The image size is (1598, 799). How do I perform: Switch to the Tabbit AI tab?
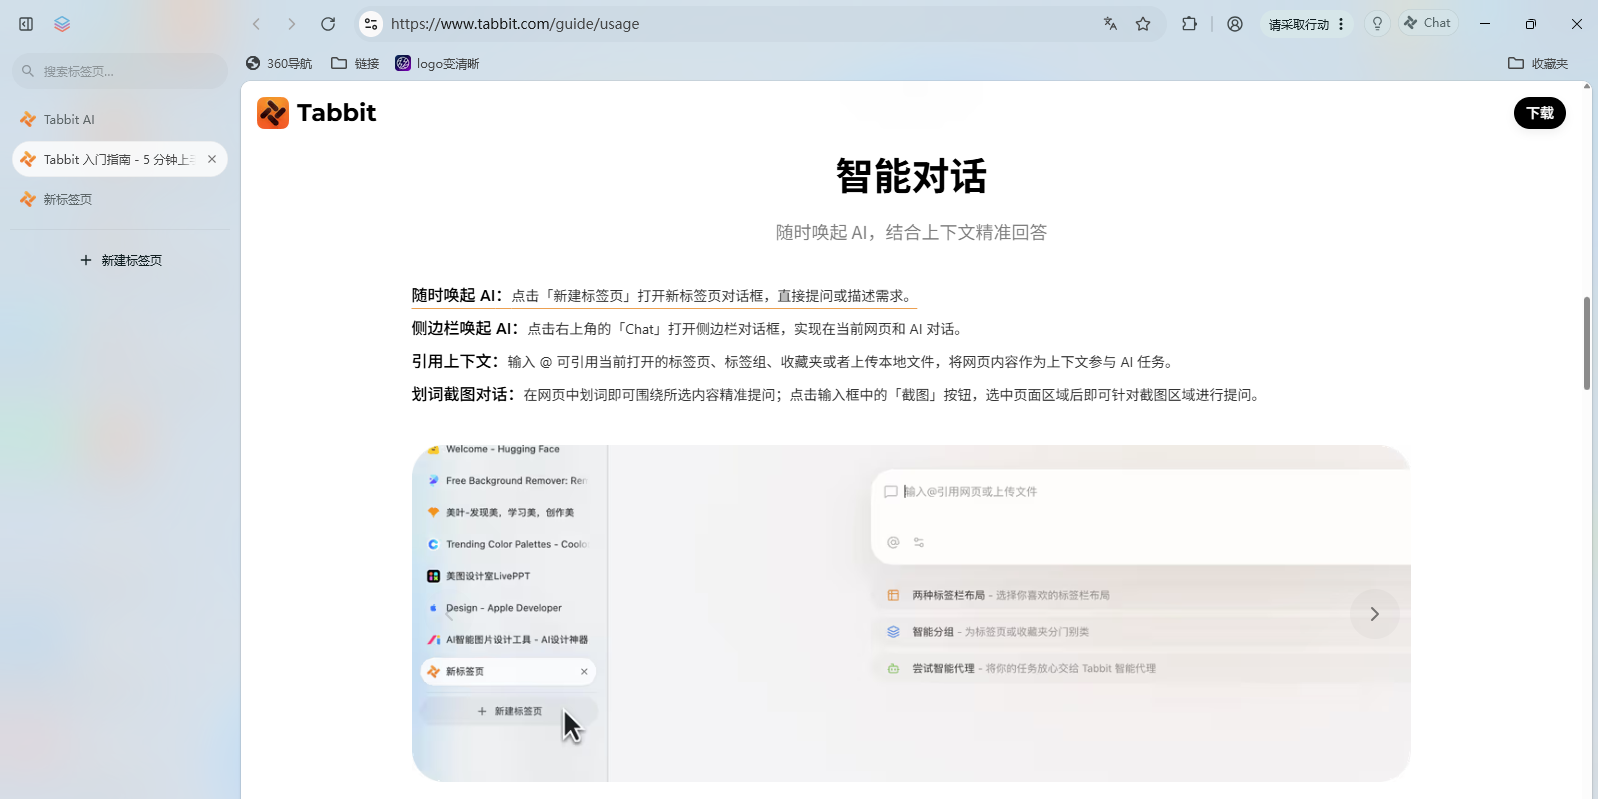coord(120,119)
